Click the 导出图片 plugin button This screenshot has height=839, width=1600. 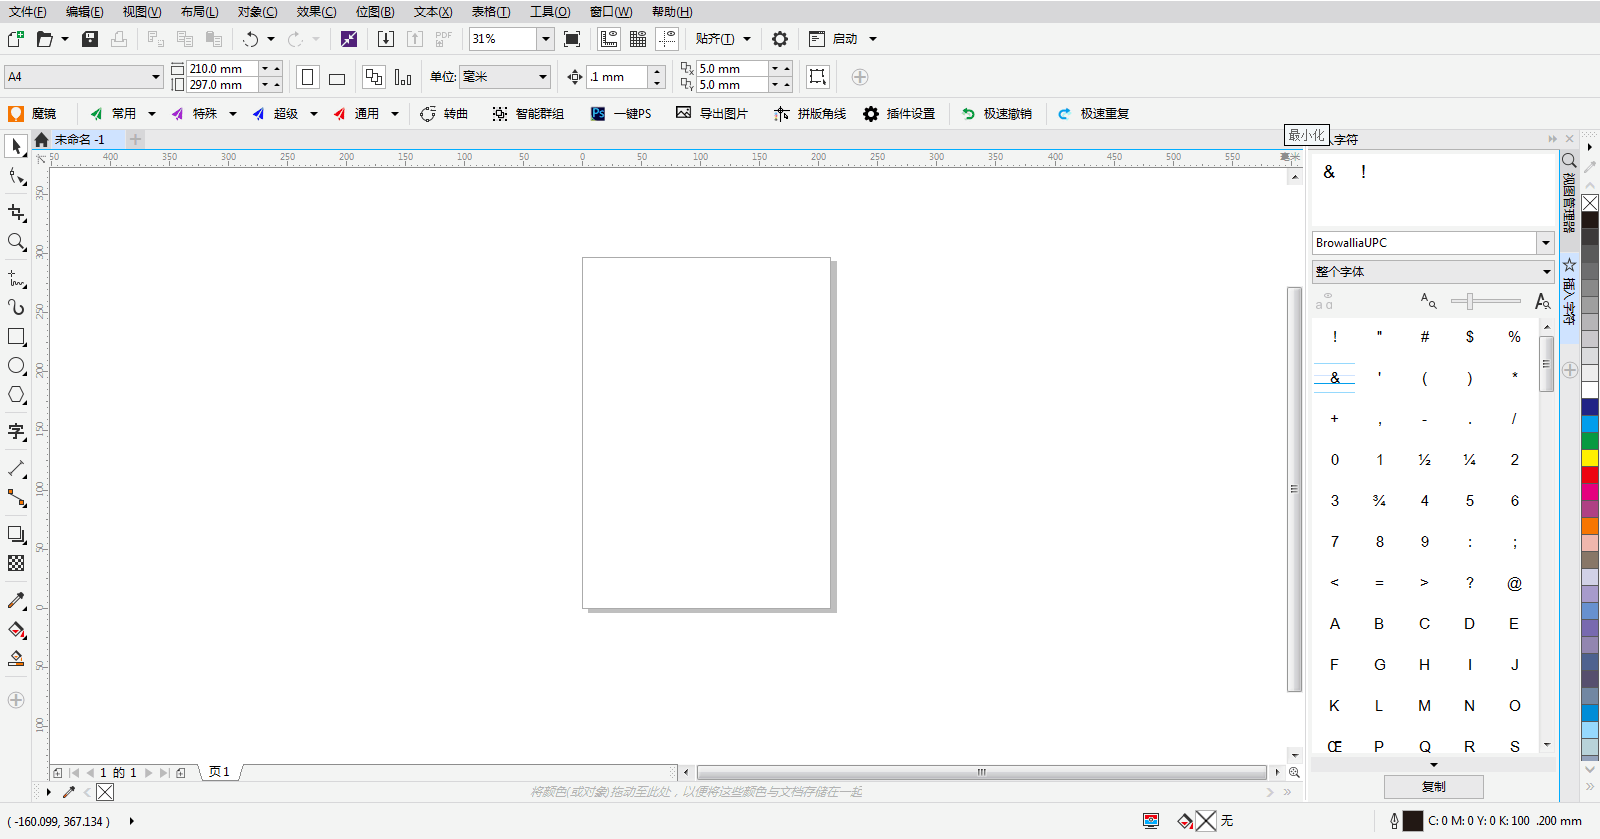point(712,114)
